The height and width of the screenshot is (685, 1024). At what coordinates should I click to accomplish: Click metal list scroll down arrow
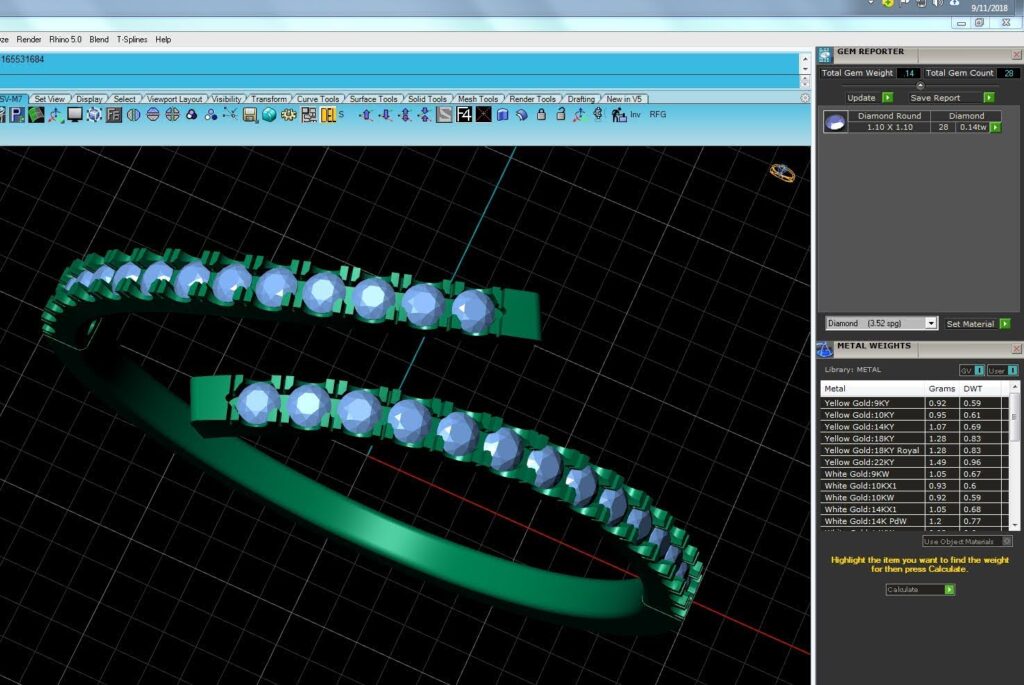pyautogui.click(x=1014, y=525)
